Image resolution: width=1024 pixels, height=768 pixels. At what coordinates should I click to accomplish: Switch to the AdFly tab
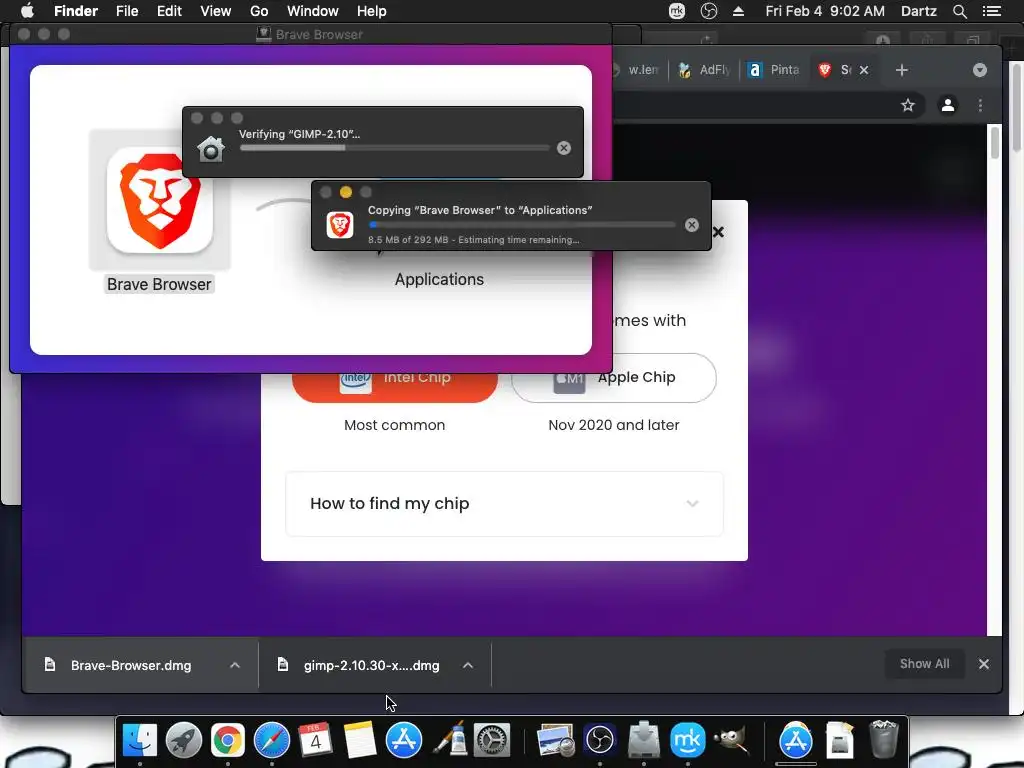tap(704, 70)
